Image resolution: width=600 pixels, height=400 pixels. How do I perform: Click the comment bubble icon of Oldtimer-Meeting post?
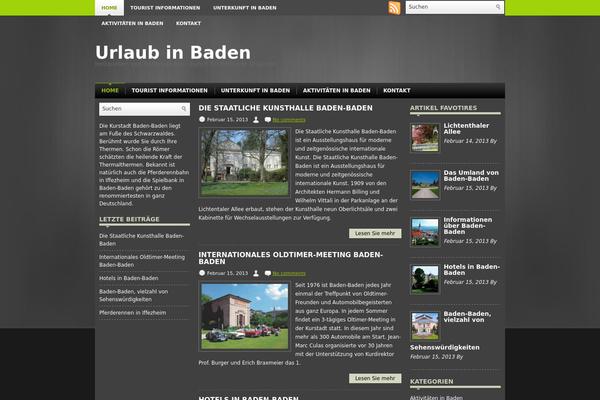coord(267,273)
